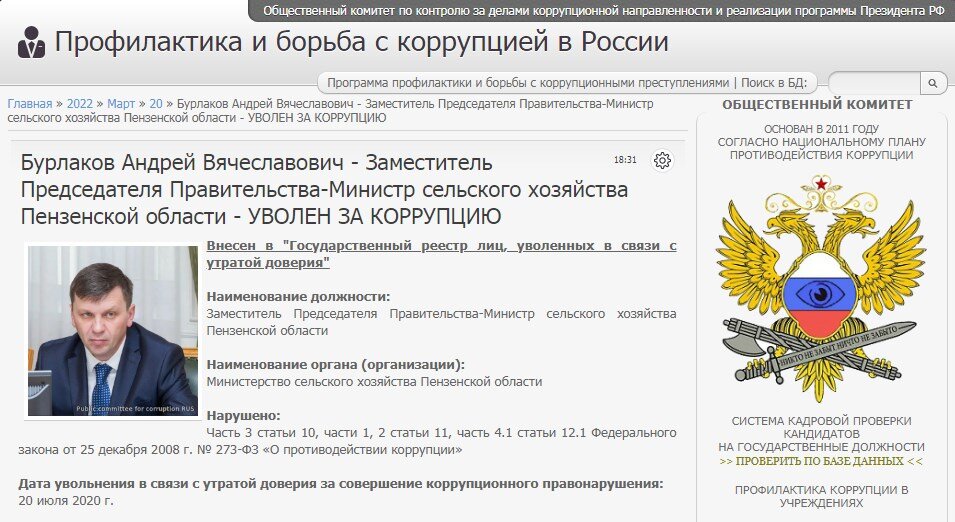Click the 'Общественный комитет по контролю' top banner
This screenshot has height=522, width=955.
[604, 11]
